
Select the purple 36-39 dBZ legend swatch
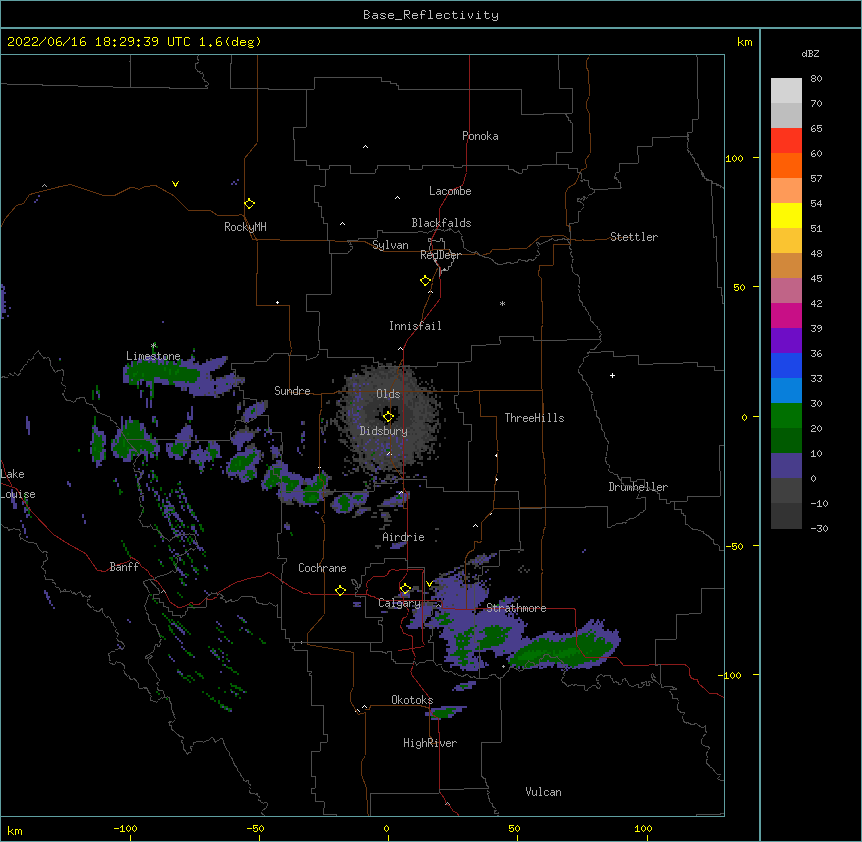[x=786, y=341]
